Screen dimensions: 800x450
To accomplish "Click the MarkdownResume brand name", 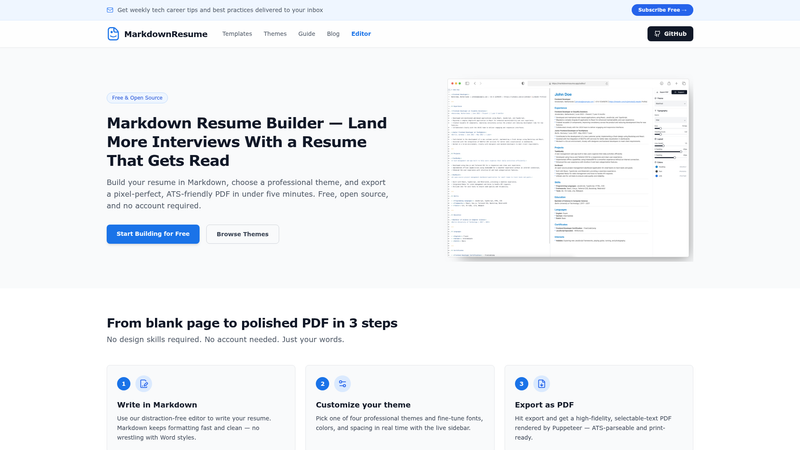I will 166,34.
